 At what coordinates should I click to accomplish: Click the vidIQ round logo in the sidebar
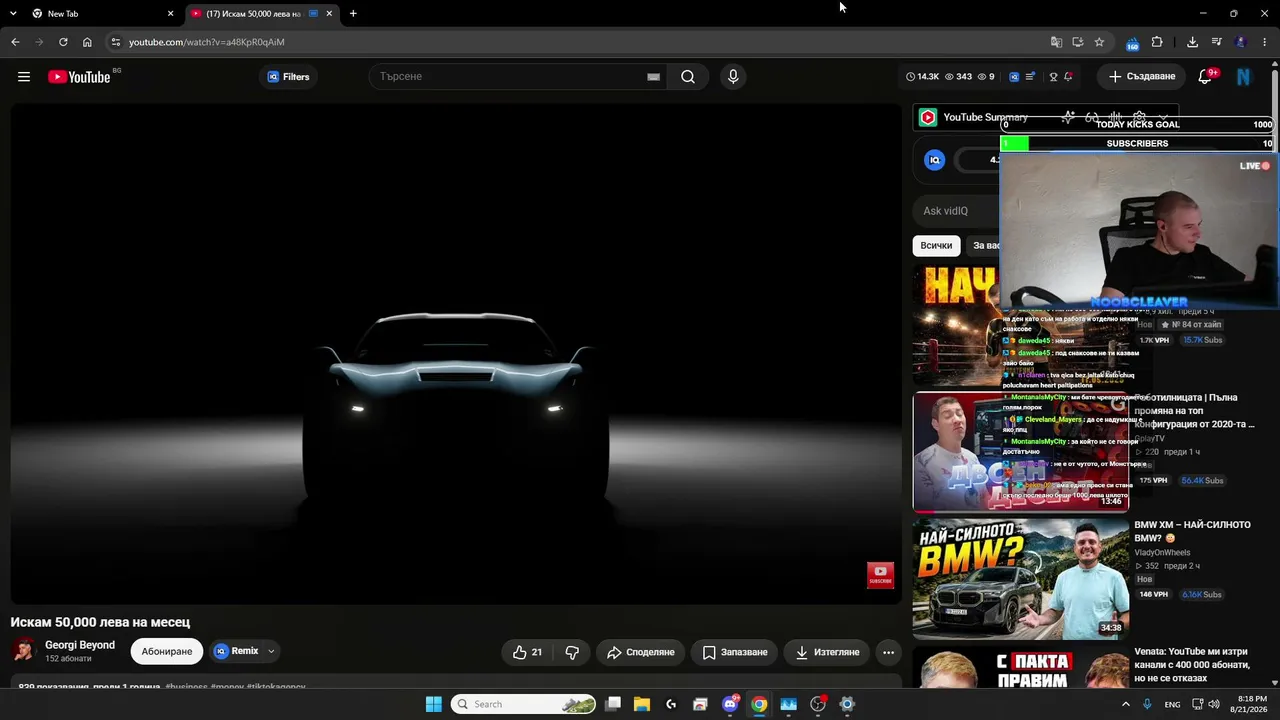tap(935, 160)
